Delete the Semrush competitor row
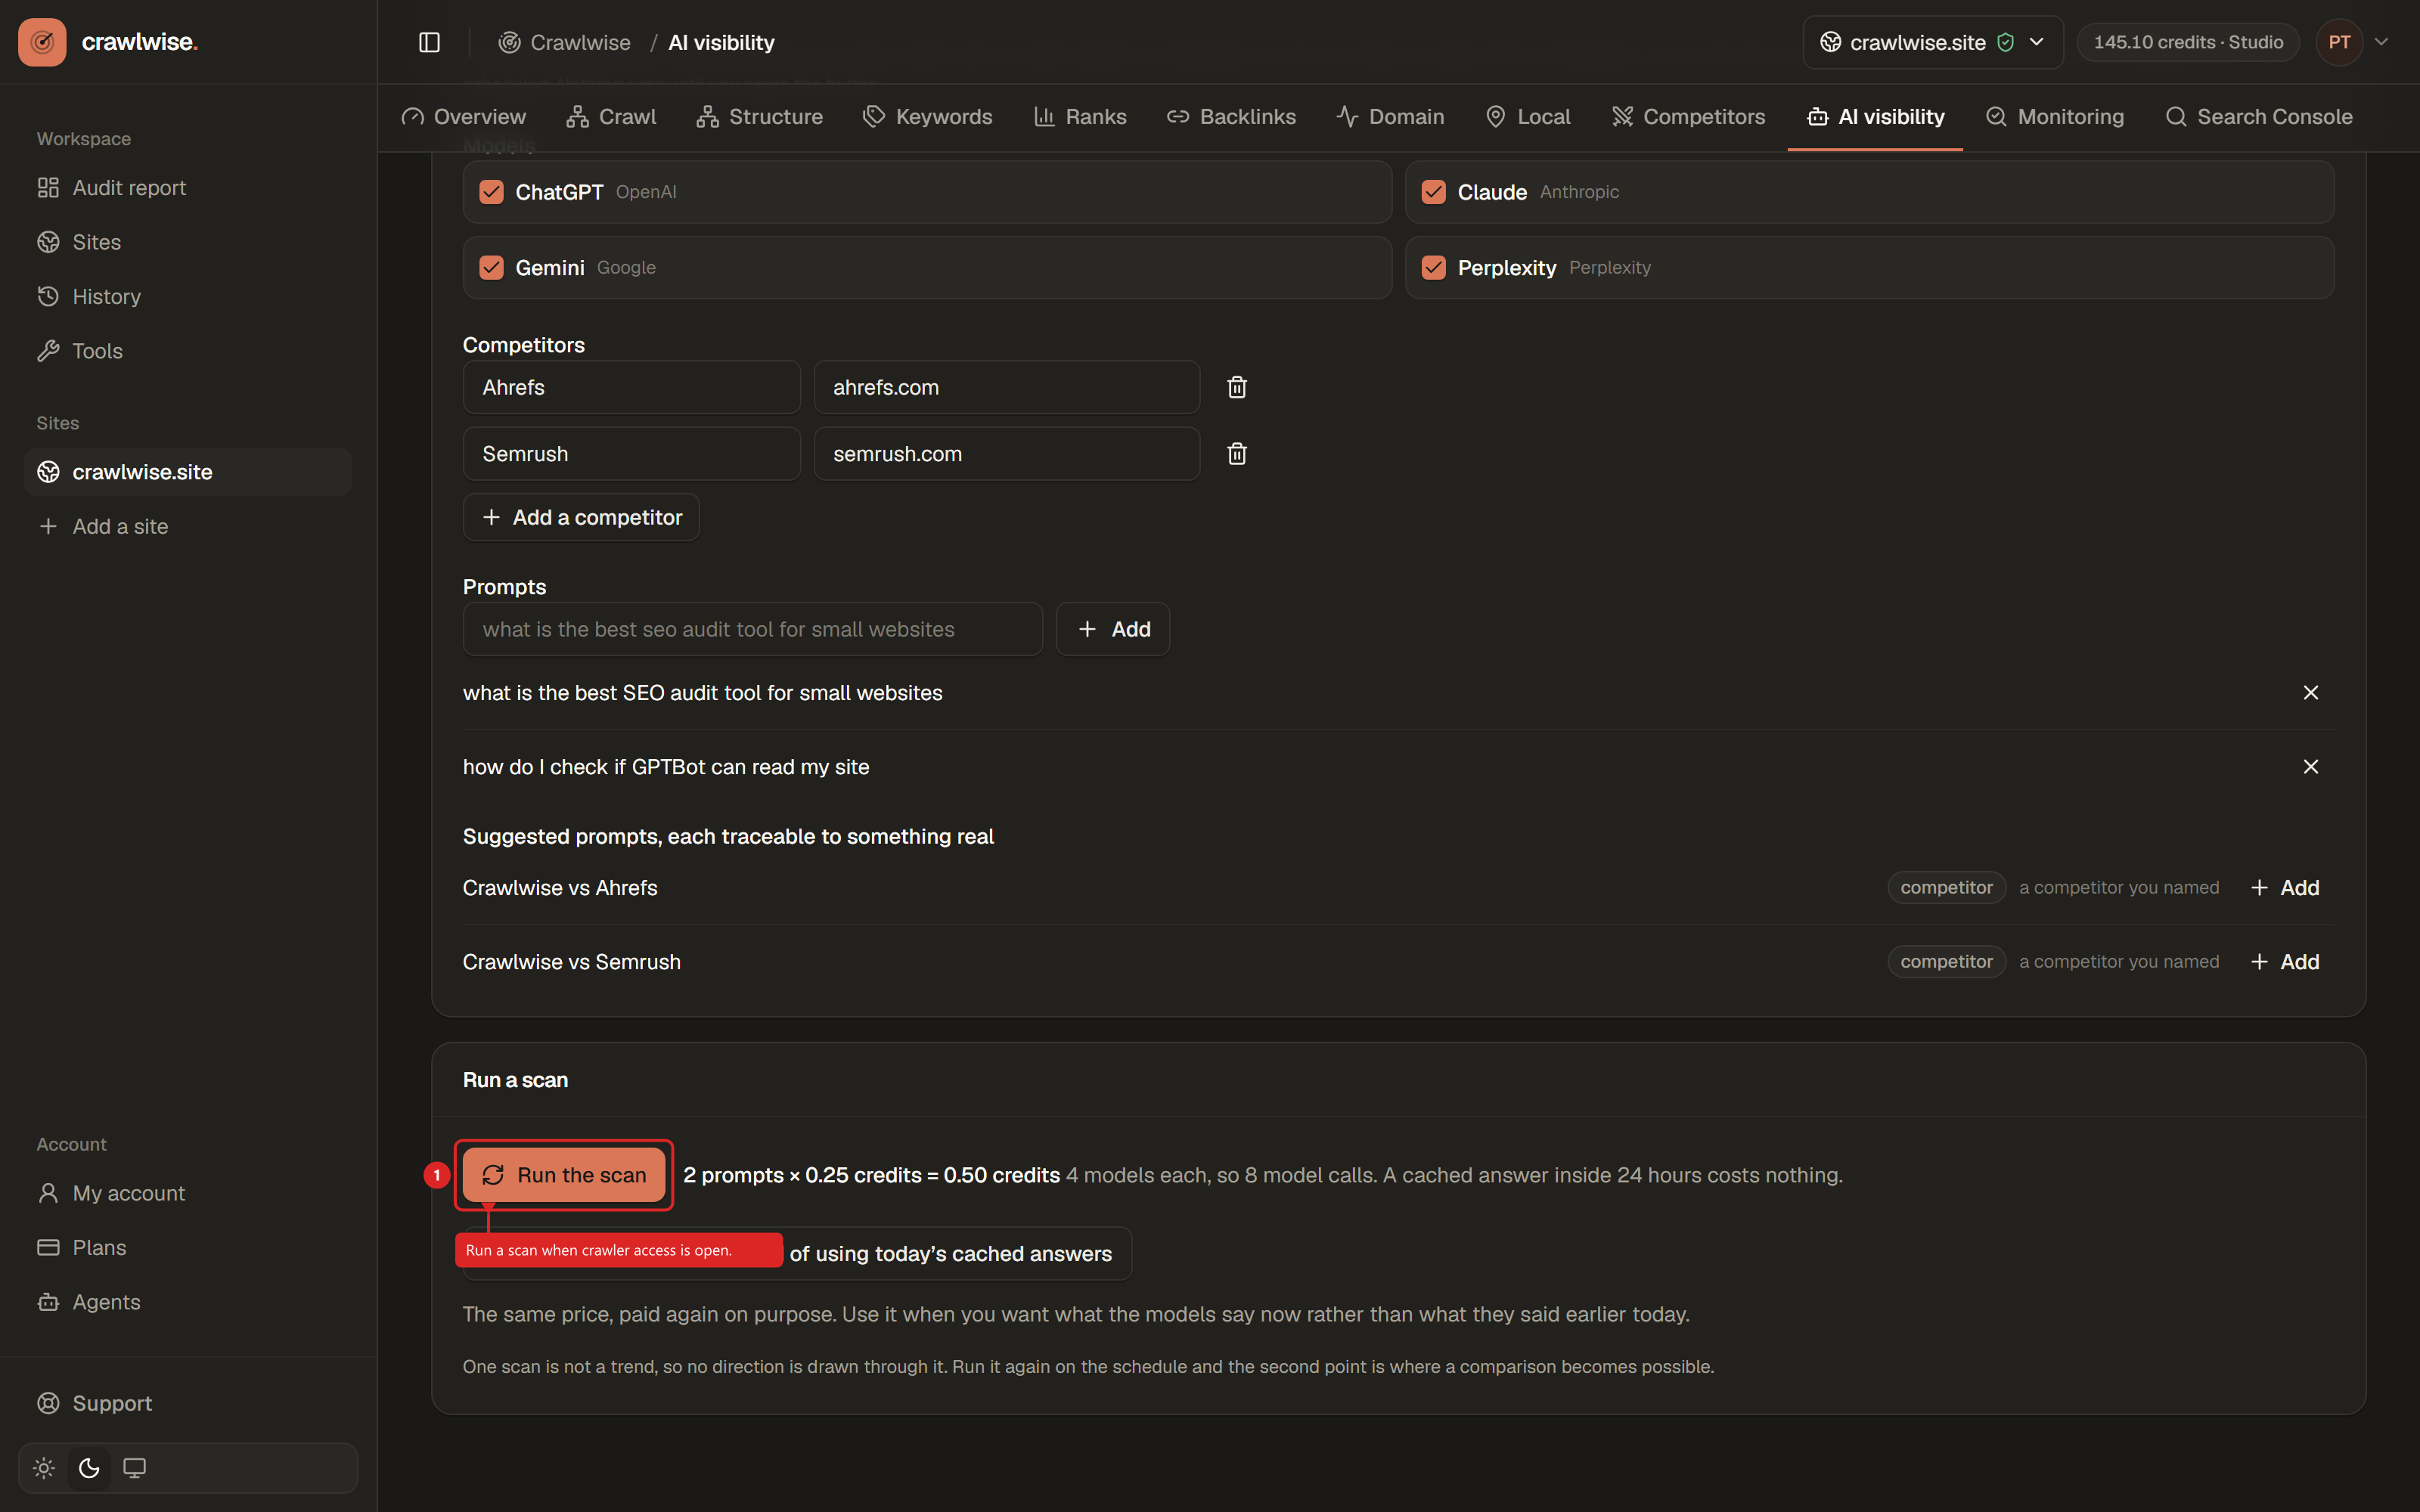Viewport: 2420px width, 1512px height. [x=1237, y=454]
